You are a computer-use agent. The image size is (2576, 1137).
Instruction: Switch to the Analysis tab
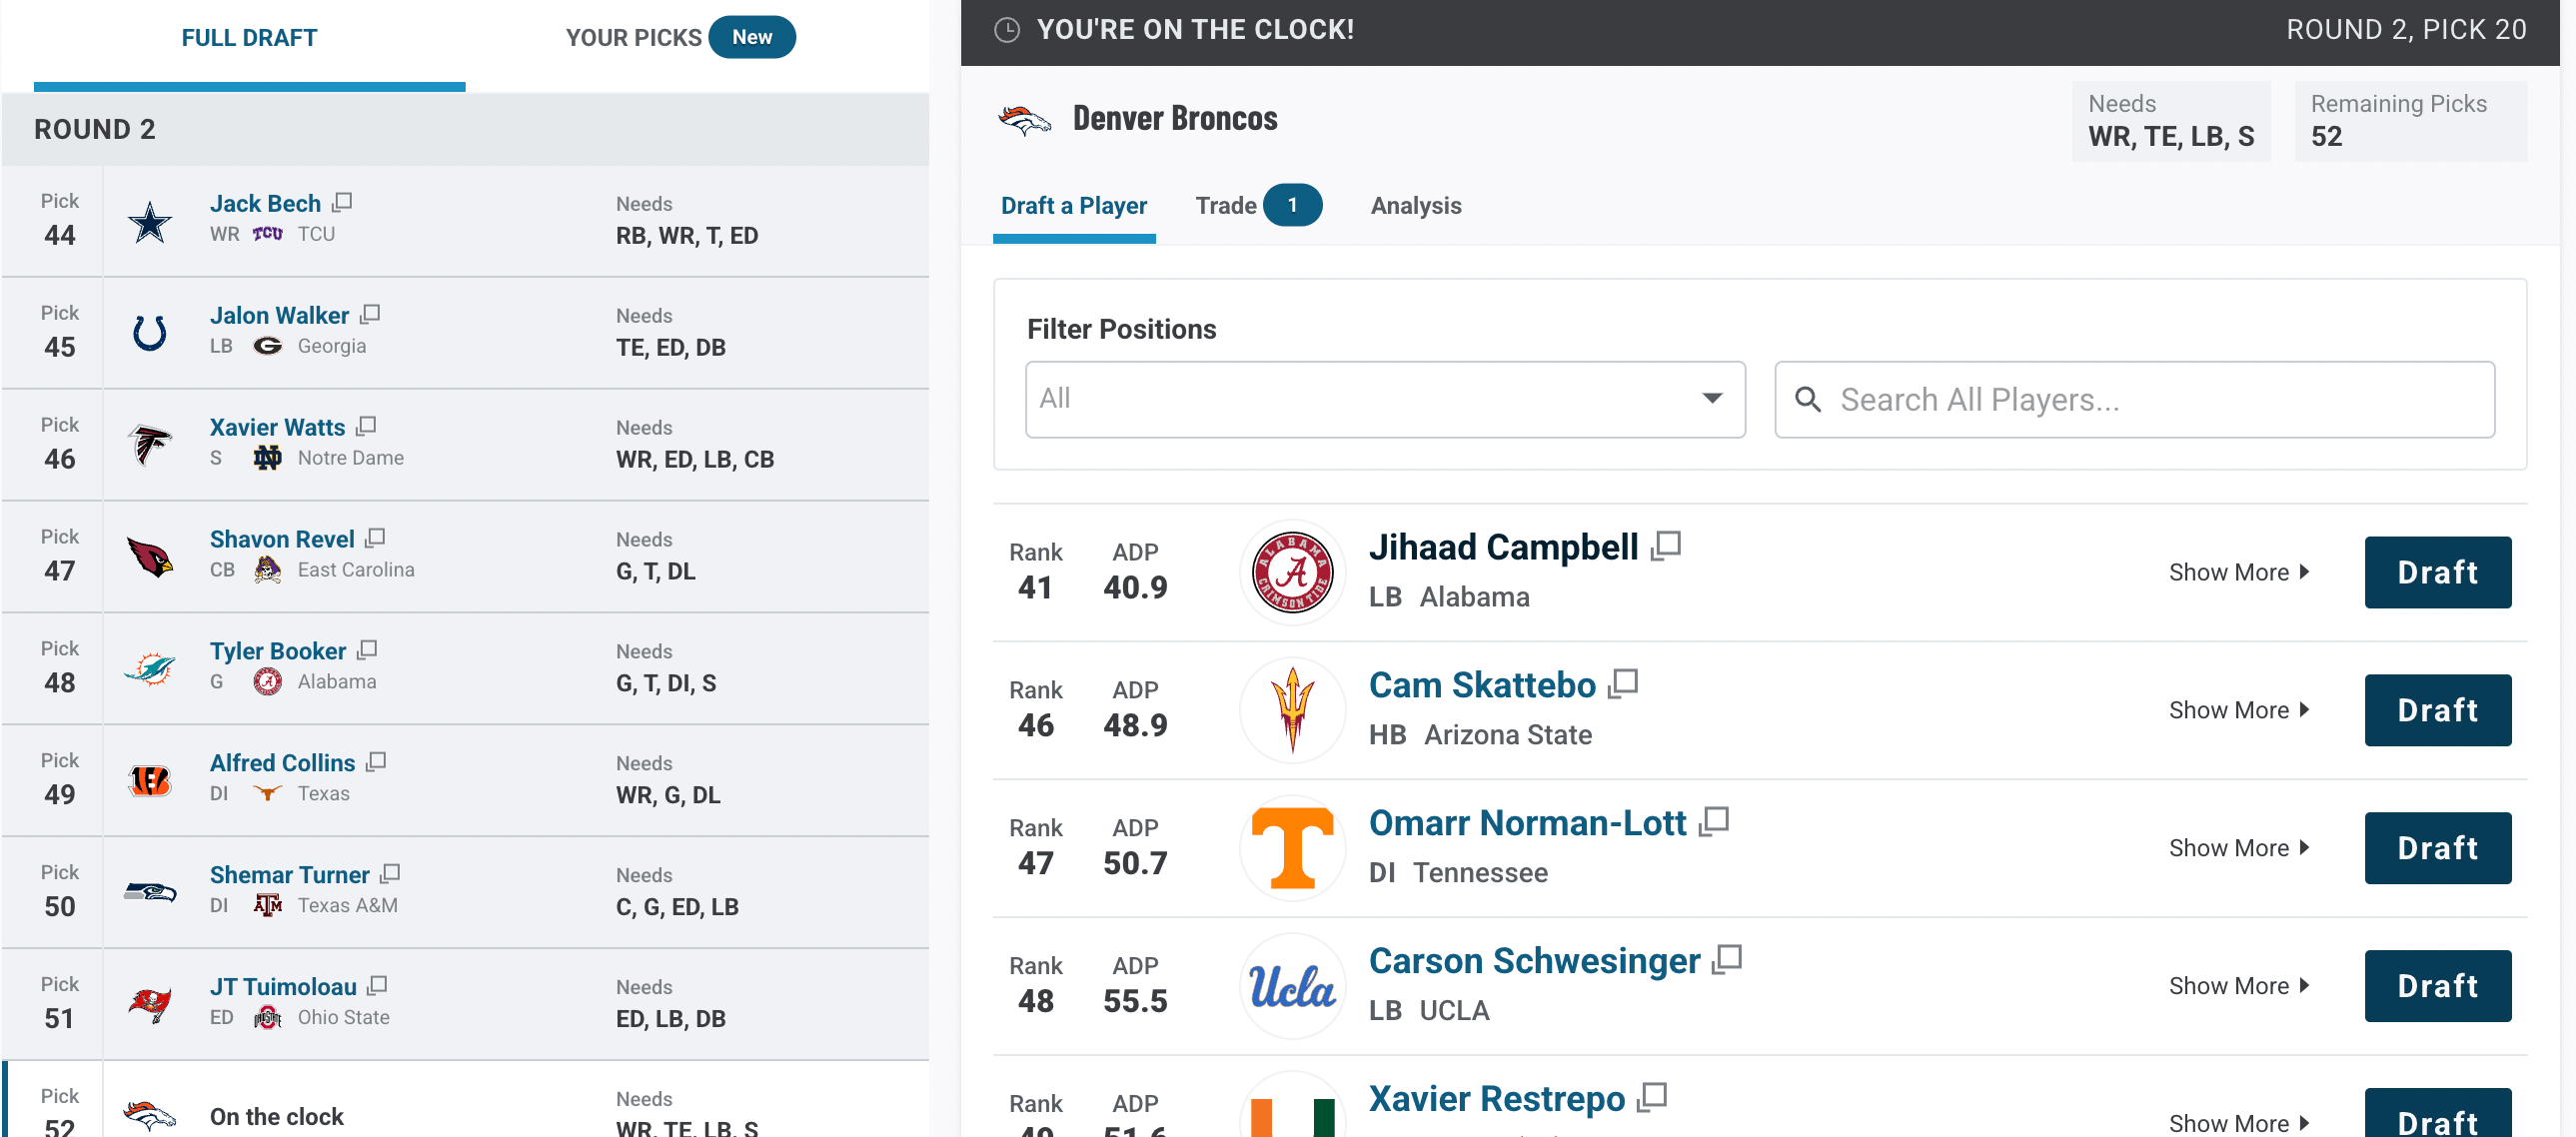[1415, 206]
